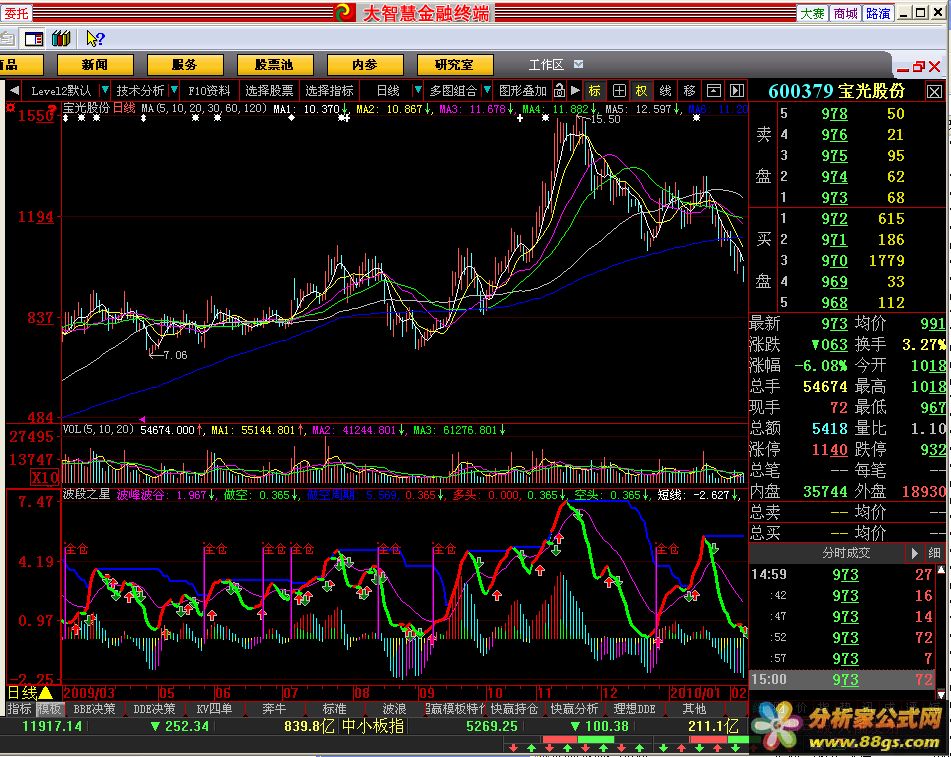Select the 快赢持仓 template tab
951x757 pixels.
point(514,708)
